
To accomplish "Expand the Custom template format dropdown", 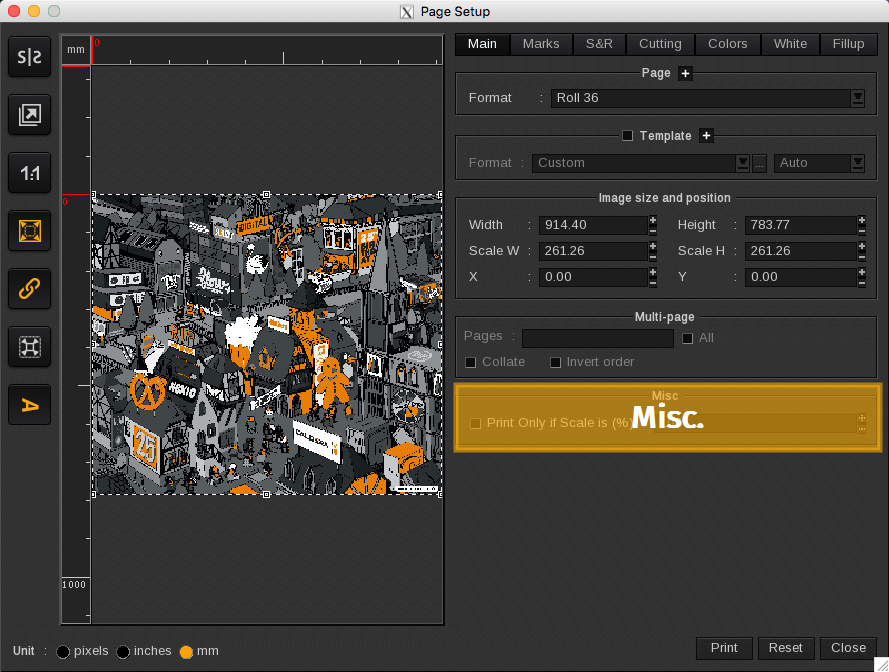I will pos(742,163).
